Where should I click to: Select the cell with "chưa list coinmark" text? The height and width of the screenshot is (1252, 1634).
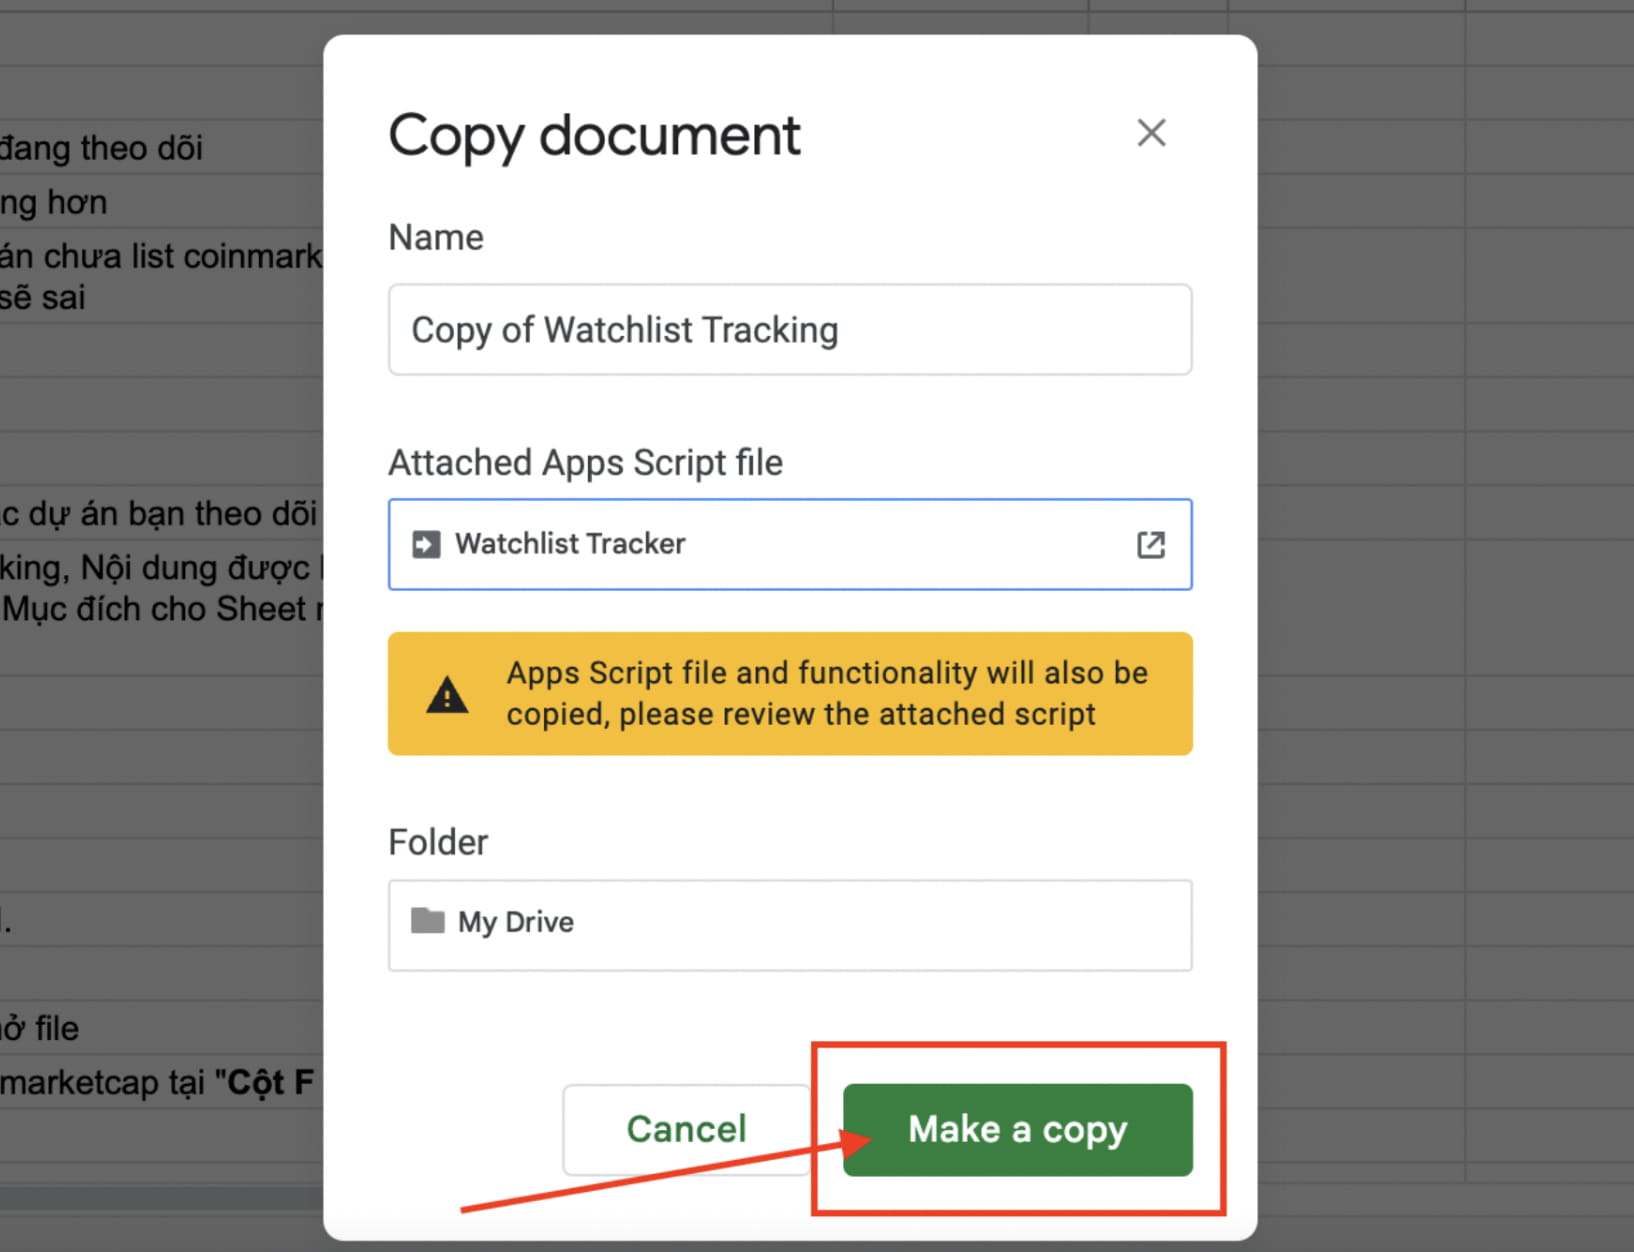160,256
